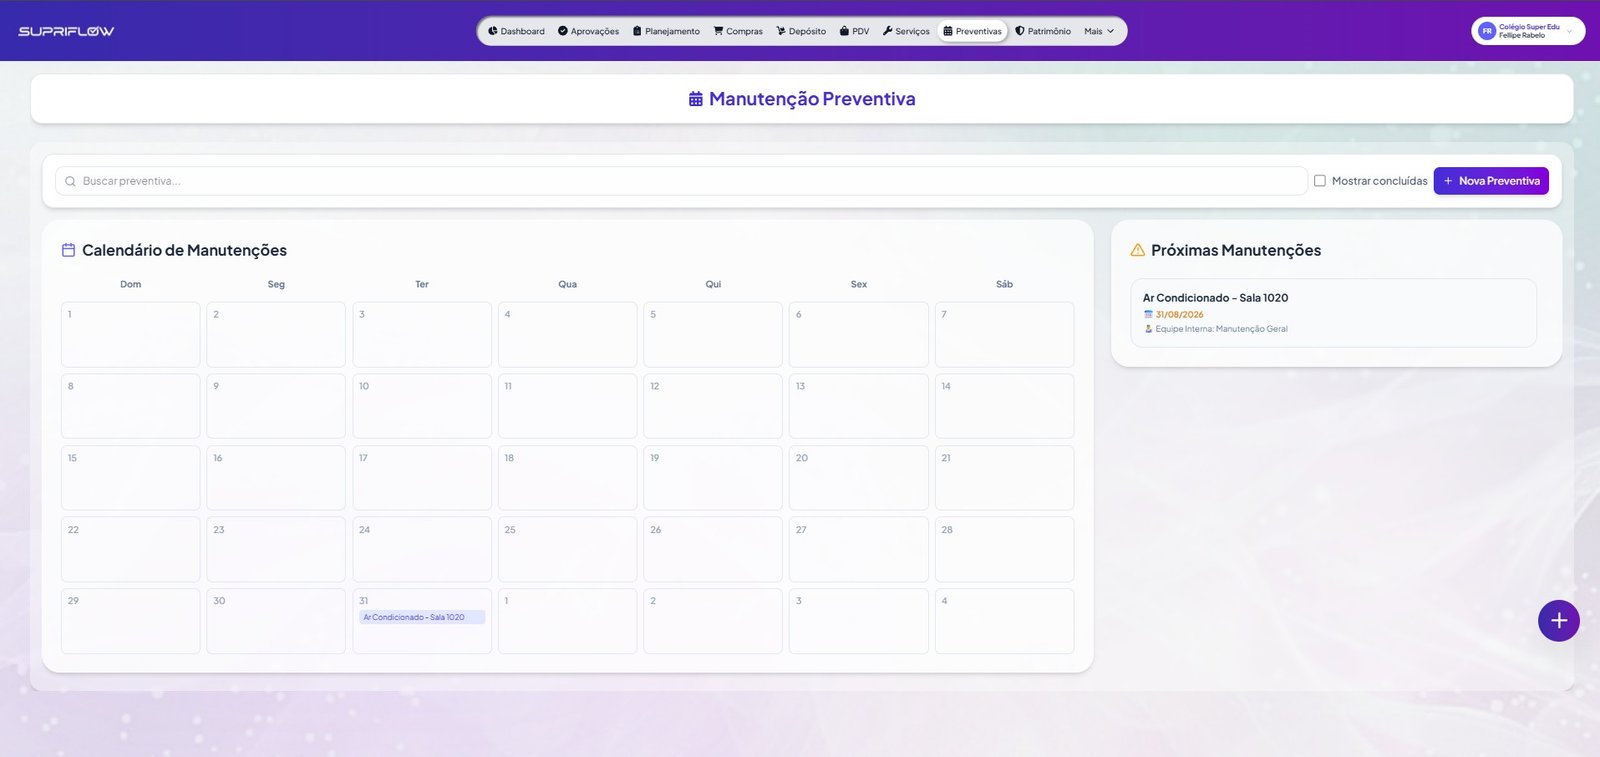Click the search magnifier icon
This screenshot has height=757, width=1600.
click(70, 181)
